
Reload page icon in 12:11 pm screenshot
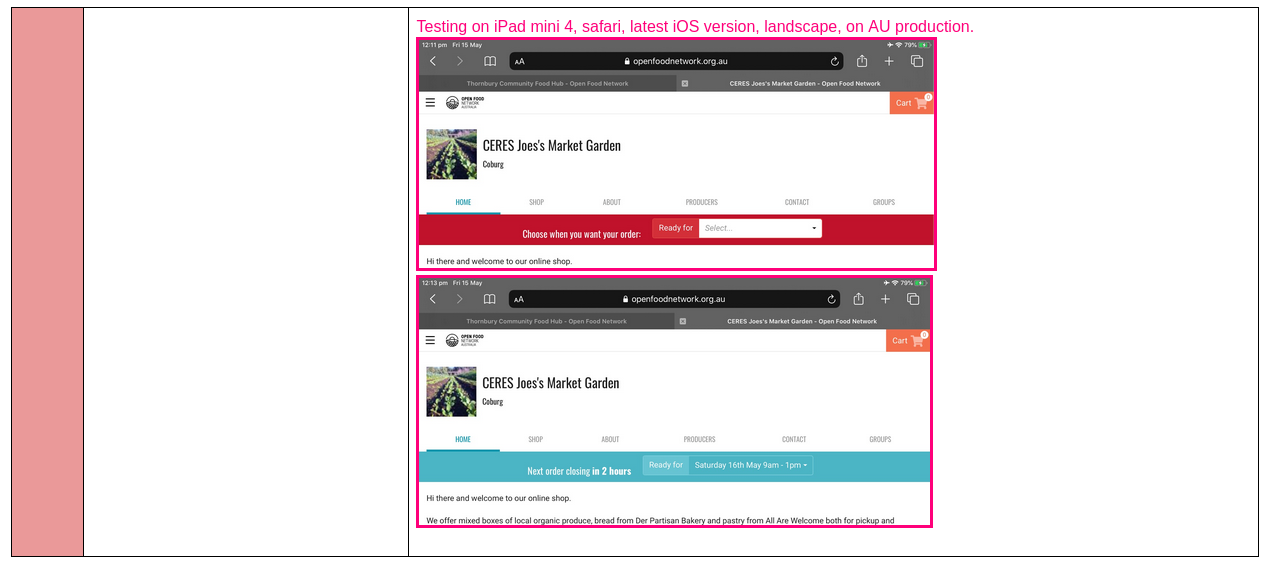[835, 61]
